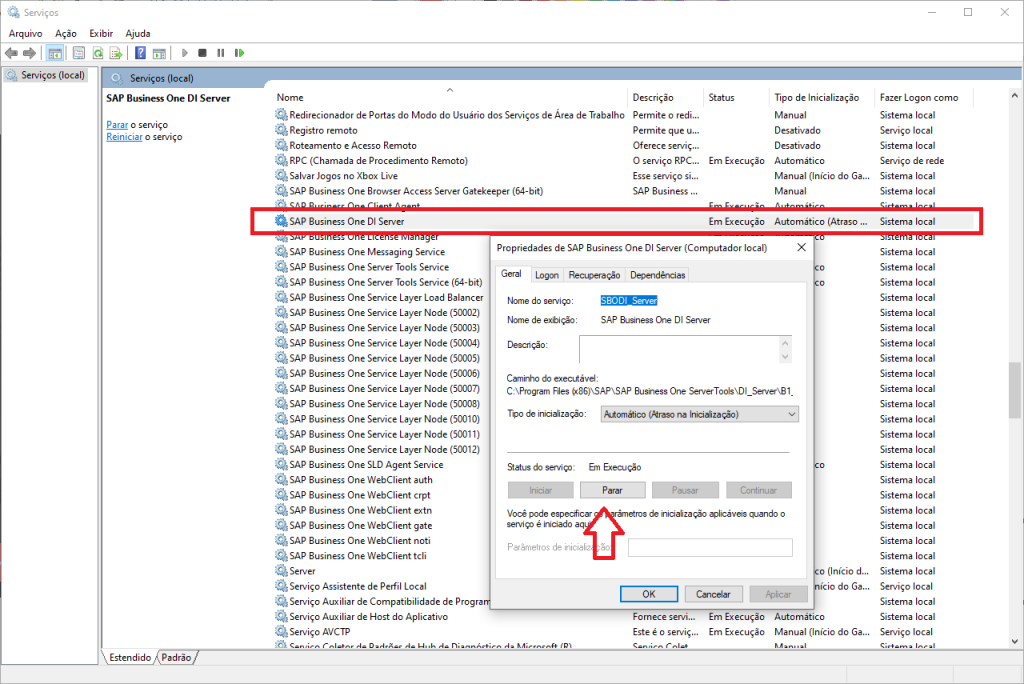Click the green Refresh toolbar icon
The width and height of the screenshot is (1024, 684).
(98, 53)
